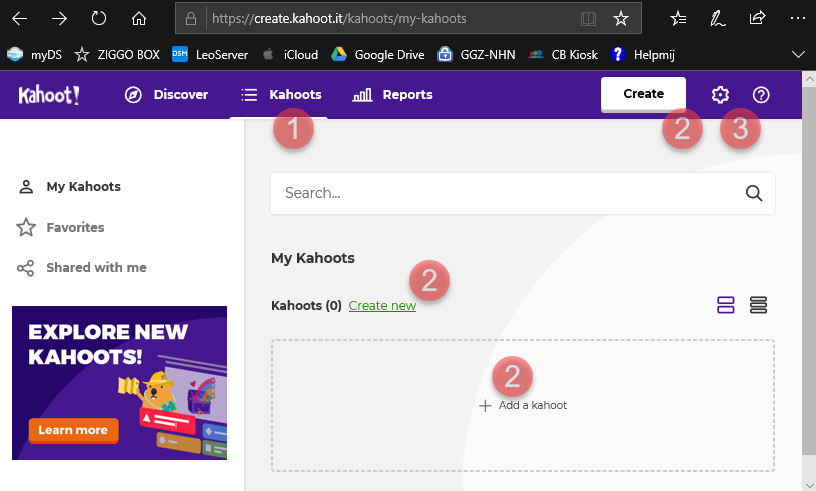Open the Kahoot help icon

761,95
